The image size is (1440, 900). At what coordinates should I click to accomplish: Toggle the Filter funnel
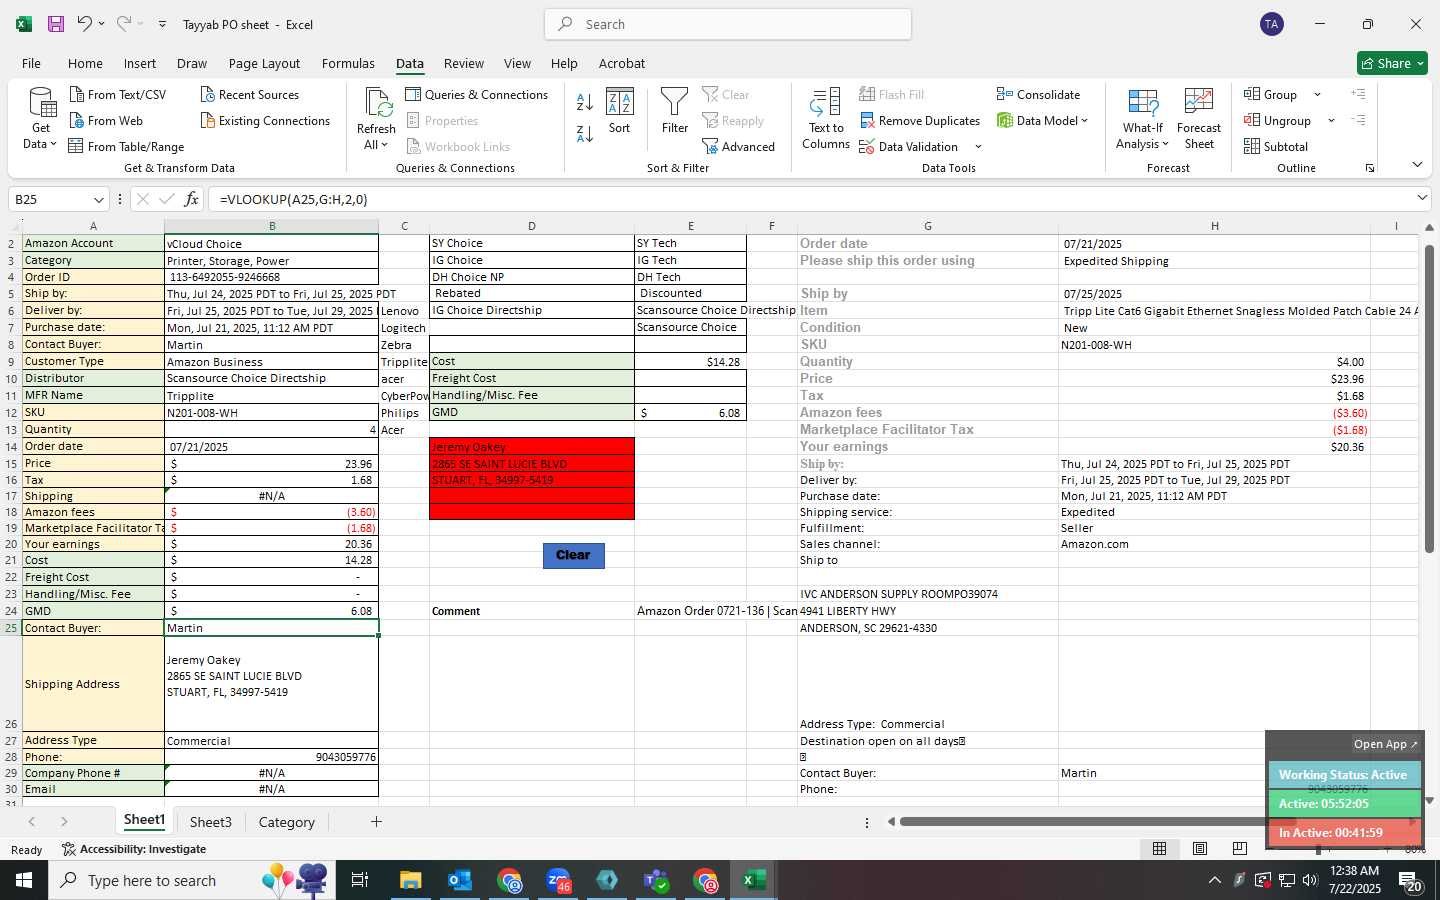point(675,112)
